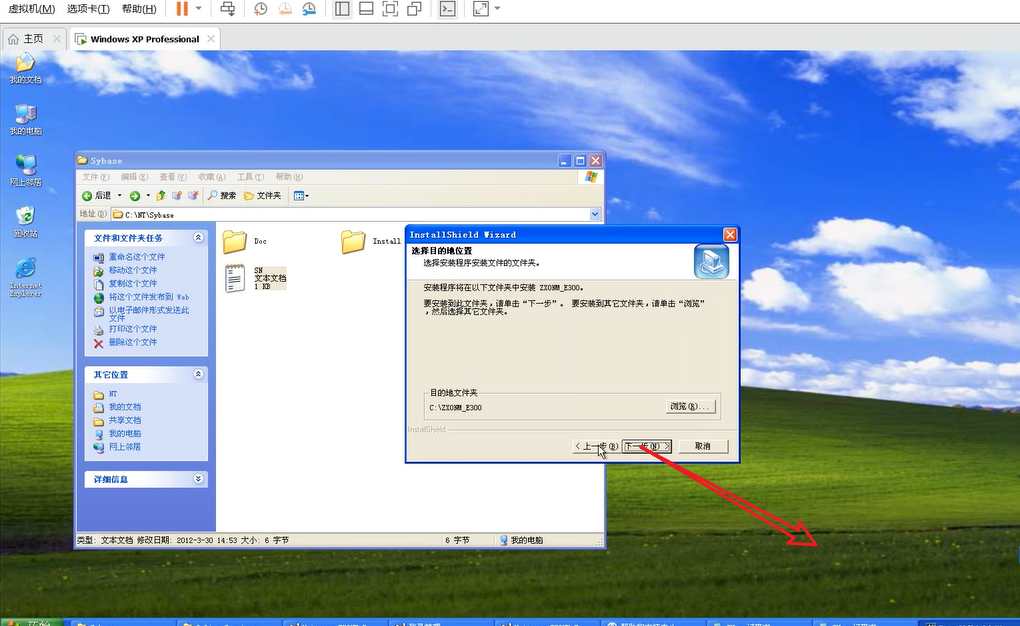Click 移动这个文件 task link
Viewport: 1020px width, 626px height.
pyautogui.click(x=133, y=270)
